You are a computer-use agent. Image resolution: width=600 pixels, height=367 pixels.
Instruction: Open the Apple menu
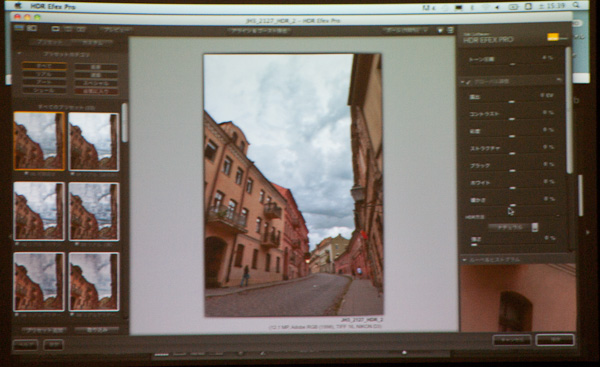(18, 6)
